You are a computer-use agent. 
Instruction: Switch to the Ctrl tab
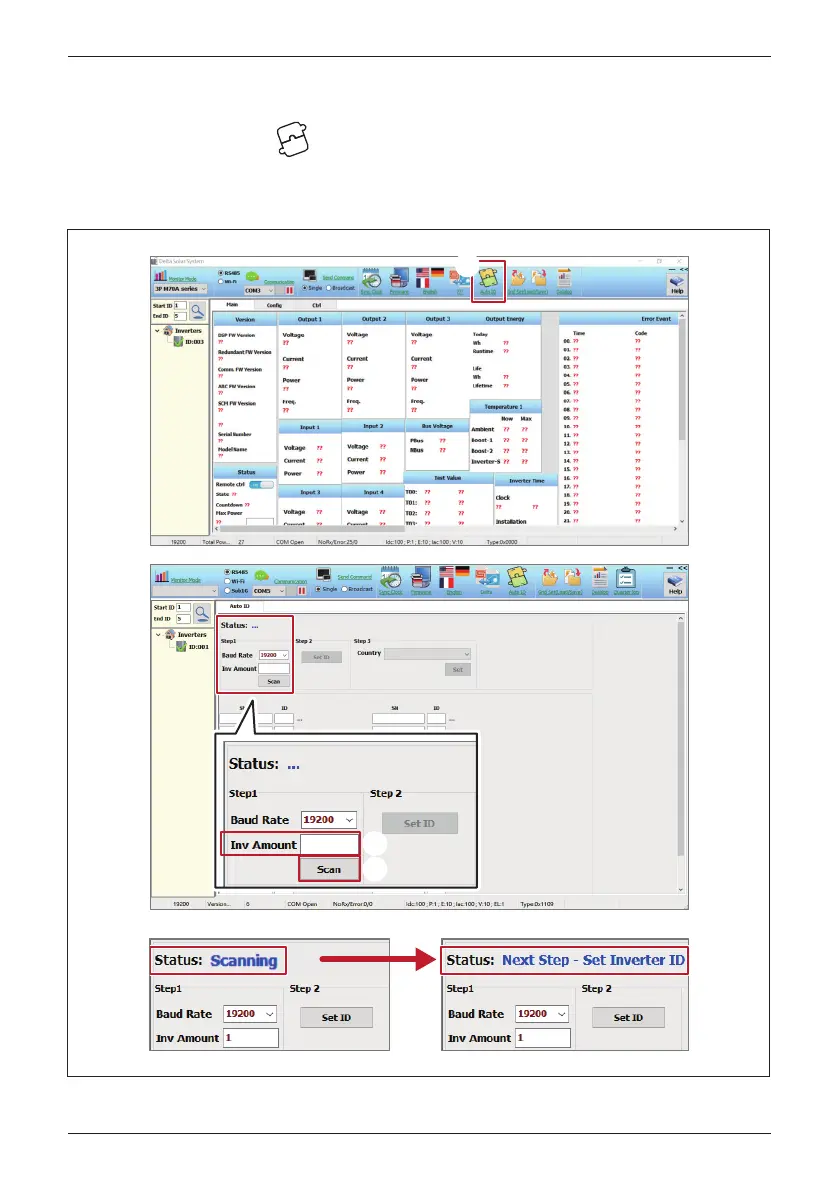pyautogui.click(x=317, y=305)
